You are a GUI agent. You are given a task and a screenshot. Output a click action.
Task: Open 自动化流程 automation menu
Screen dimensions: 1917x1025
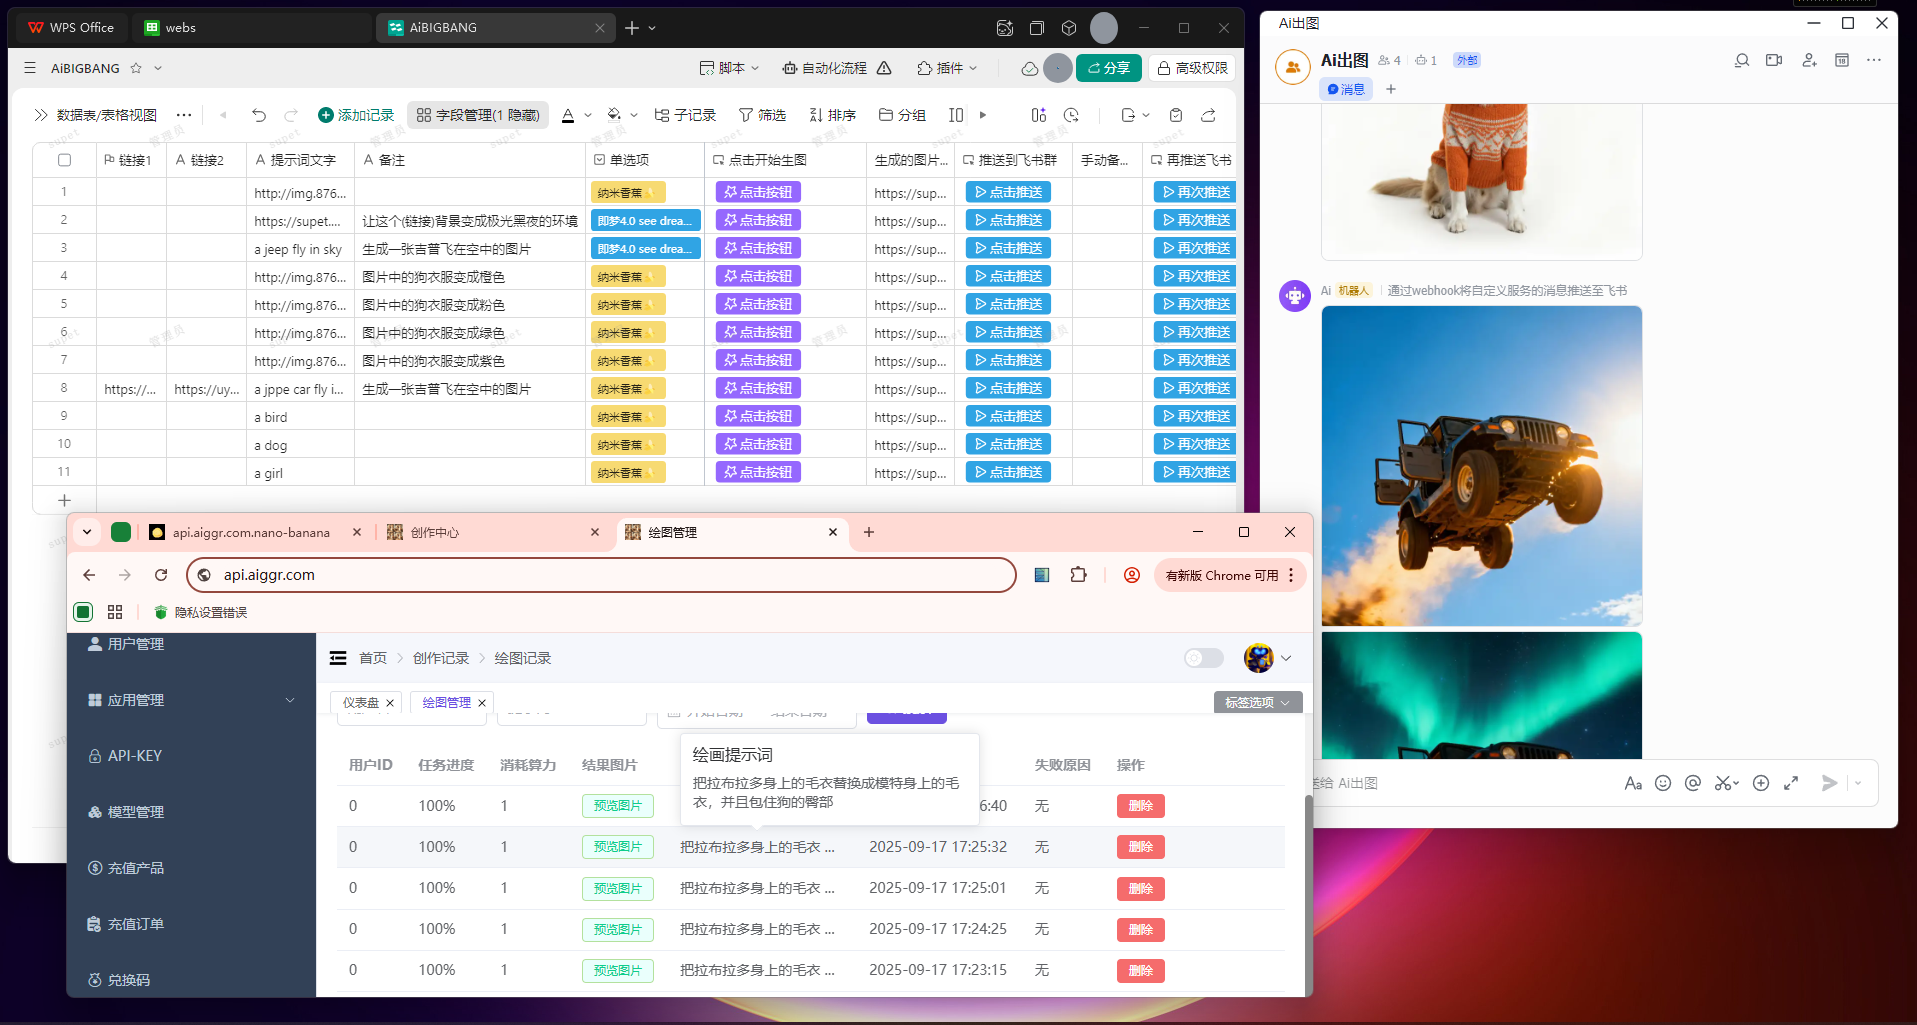tap(836, 68)
